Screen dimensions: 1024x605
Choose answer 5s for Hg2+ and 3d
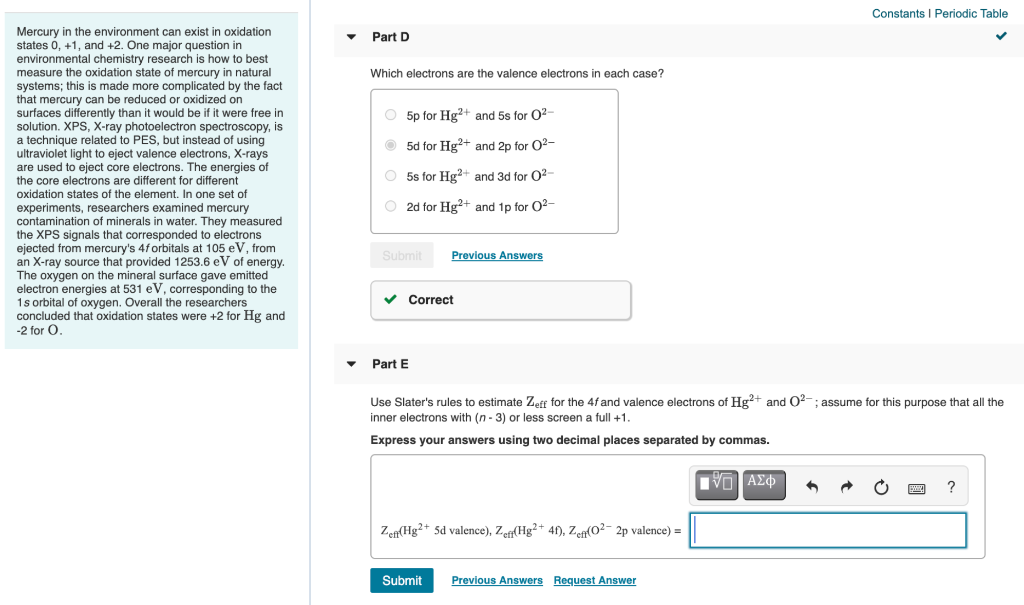pyautogui.click(x=390, y=175)
